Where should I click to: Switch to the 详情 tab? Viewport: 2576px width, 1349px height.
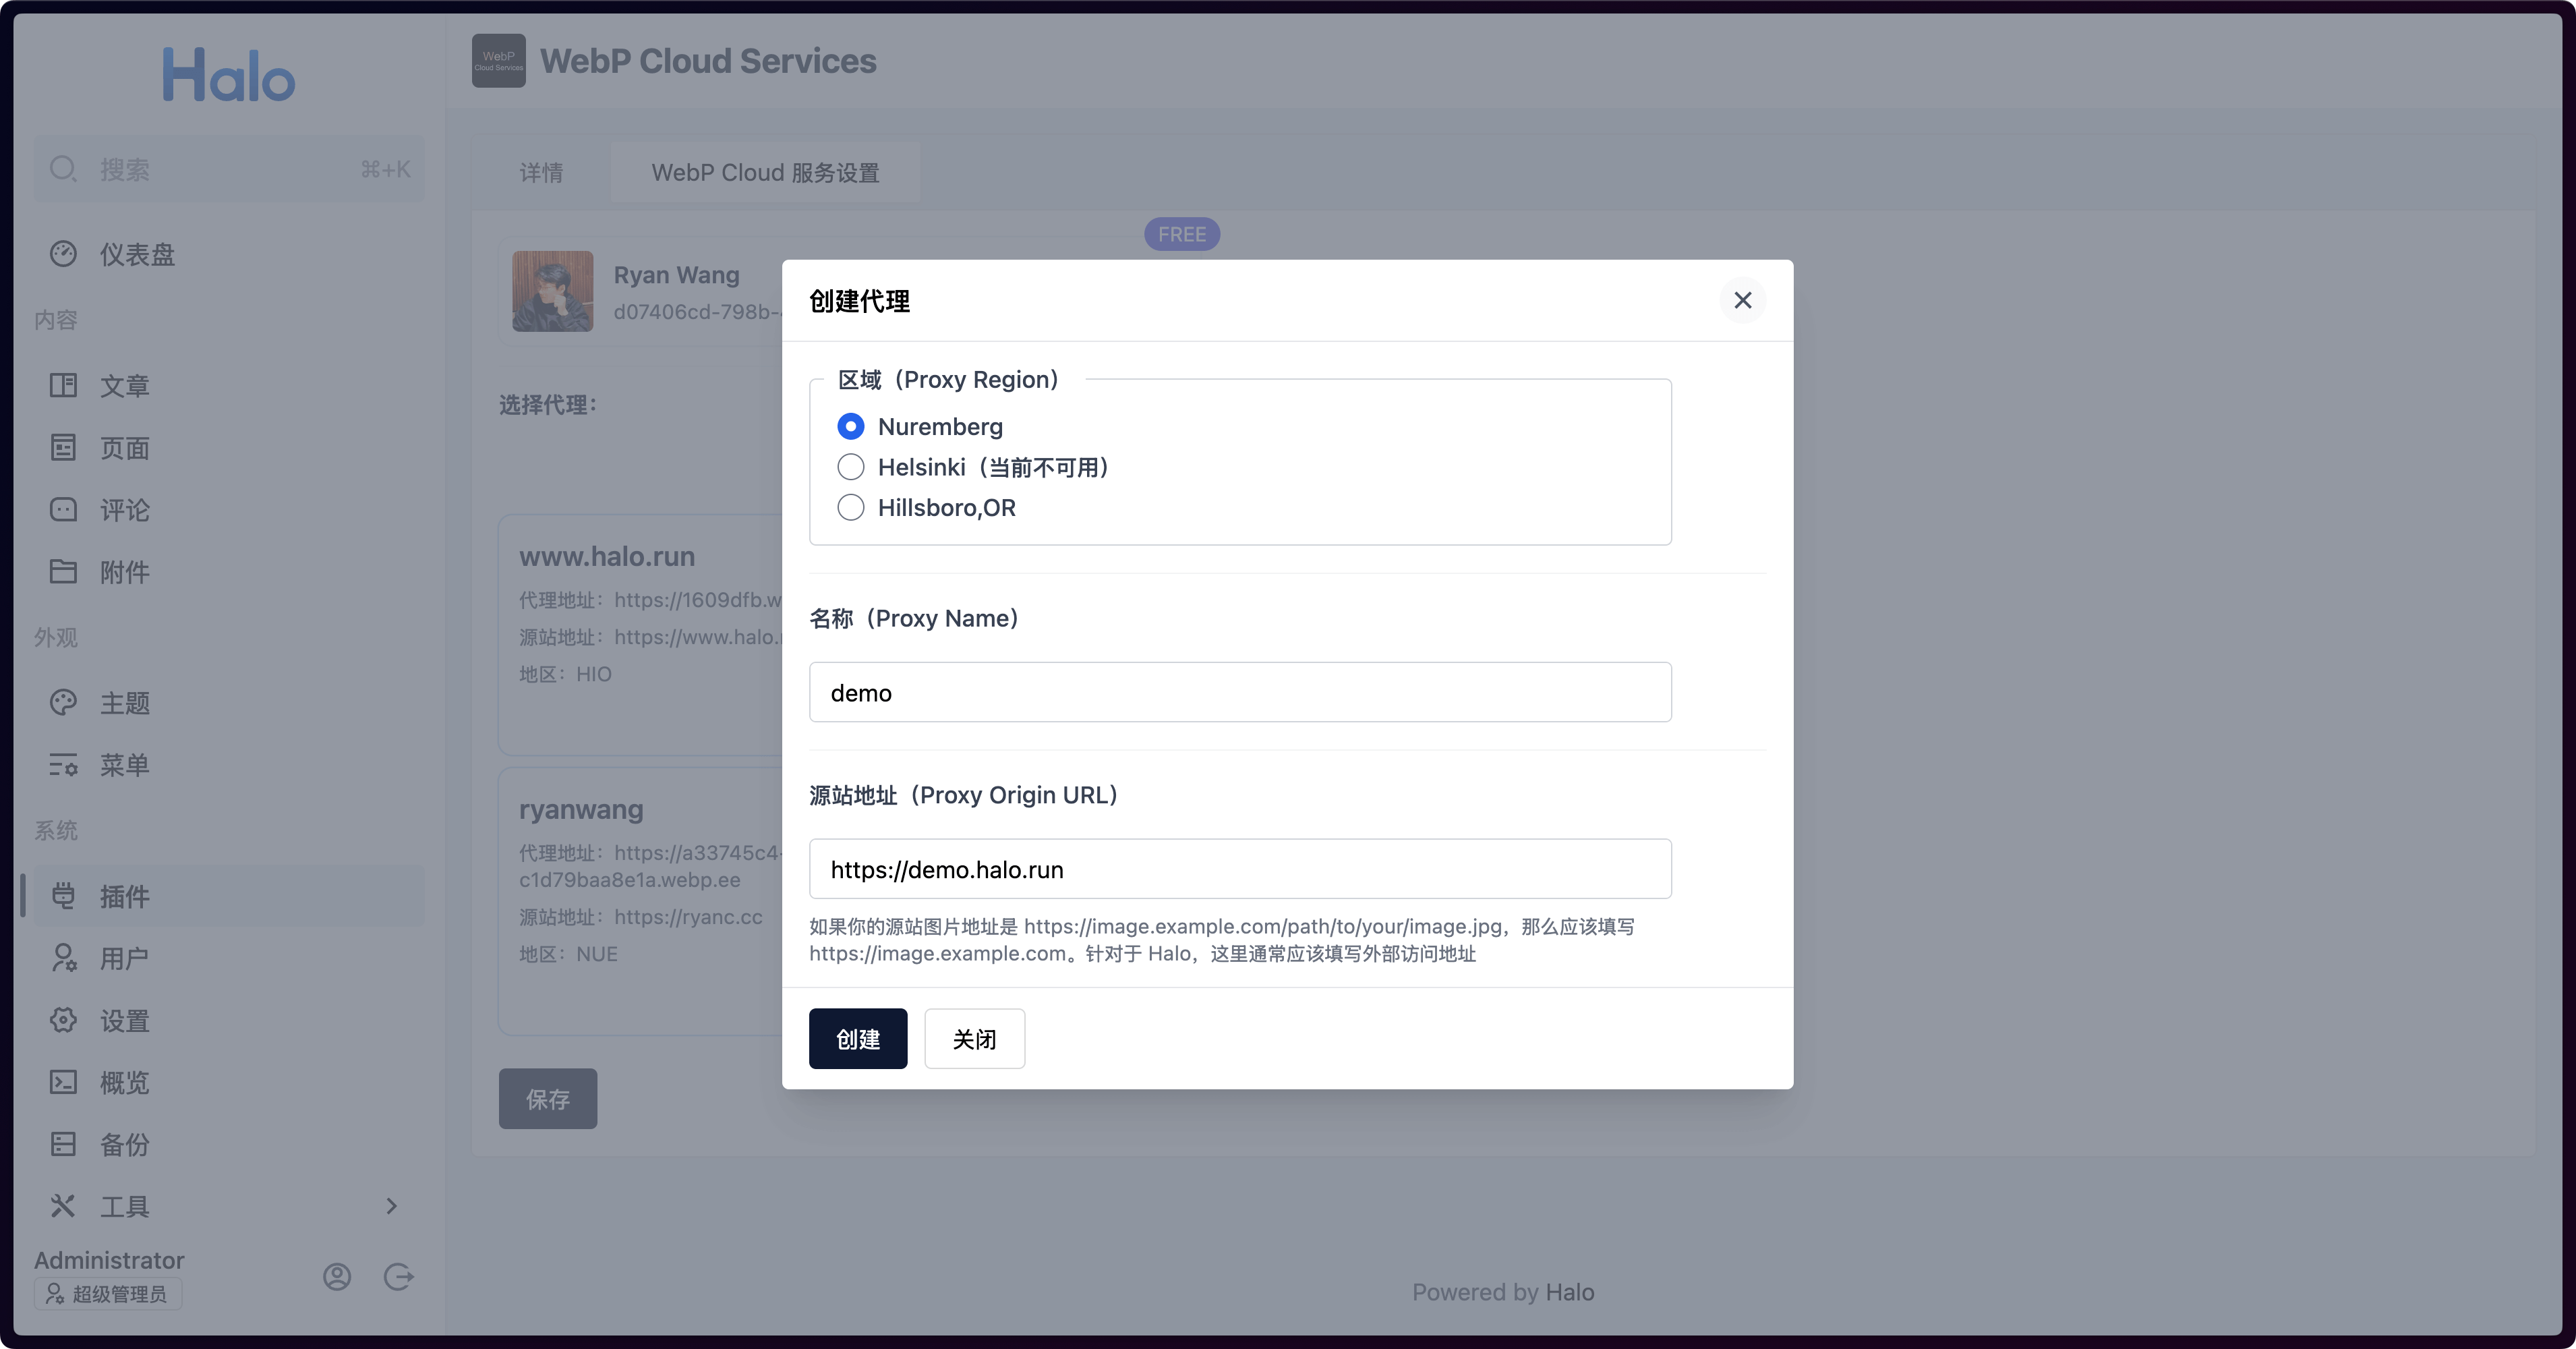pyautogui.click(x=541, y=173)
